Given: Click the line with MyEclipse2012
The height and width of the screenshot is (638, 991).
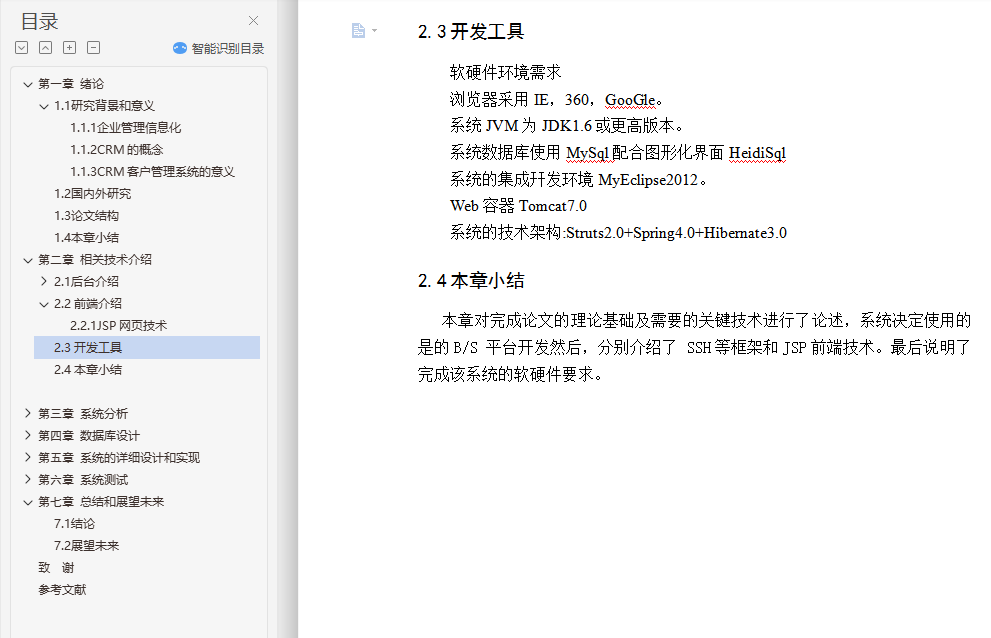Looking at the screenshot, I should 578,180.
